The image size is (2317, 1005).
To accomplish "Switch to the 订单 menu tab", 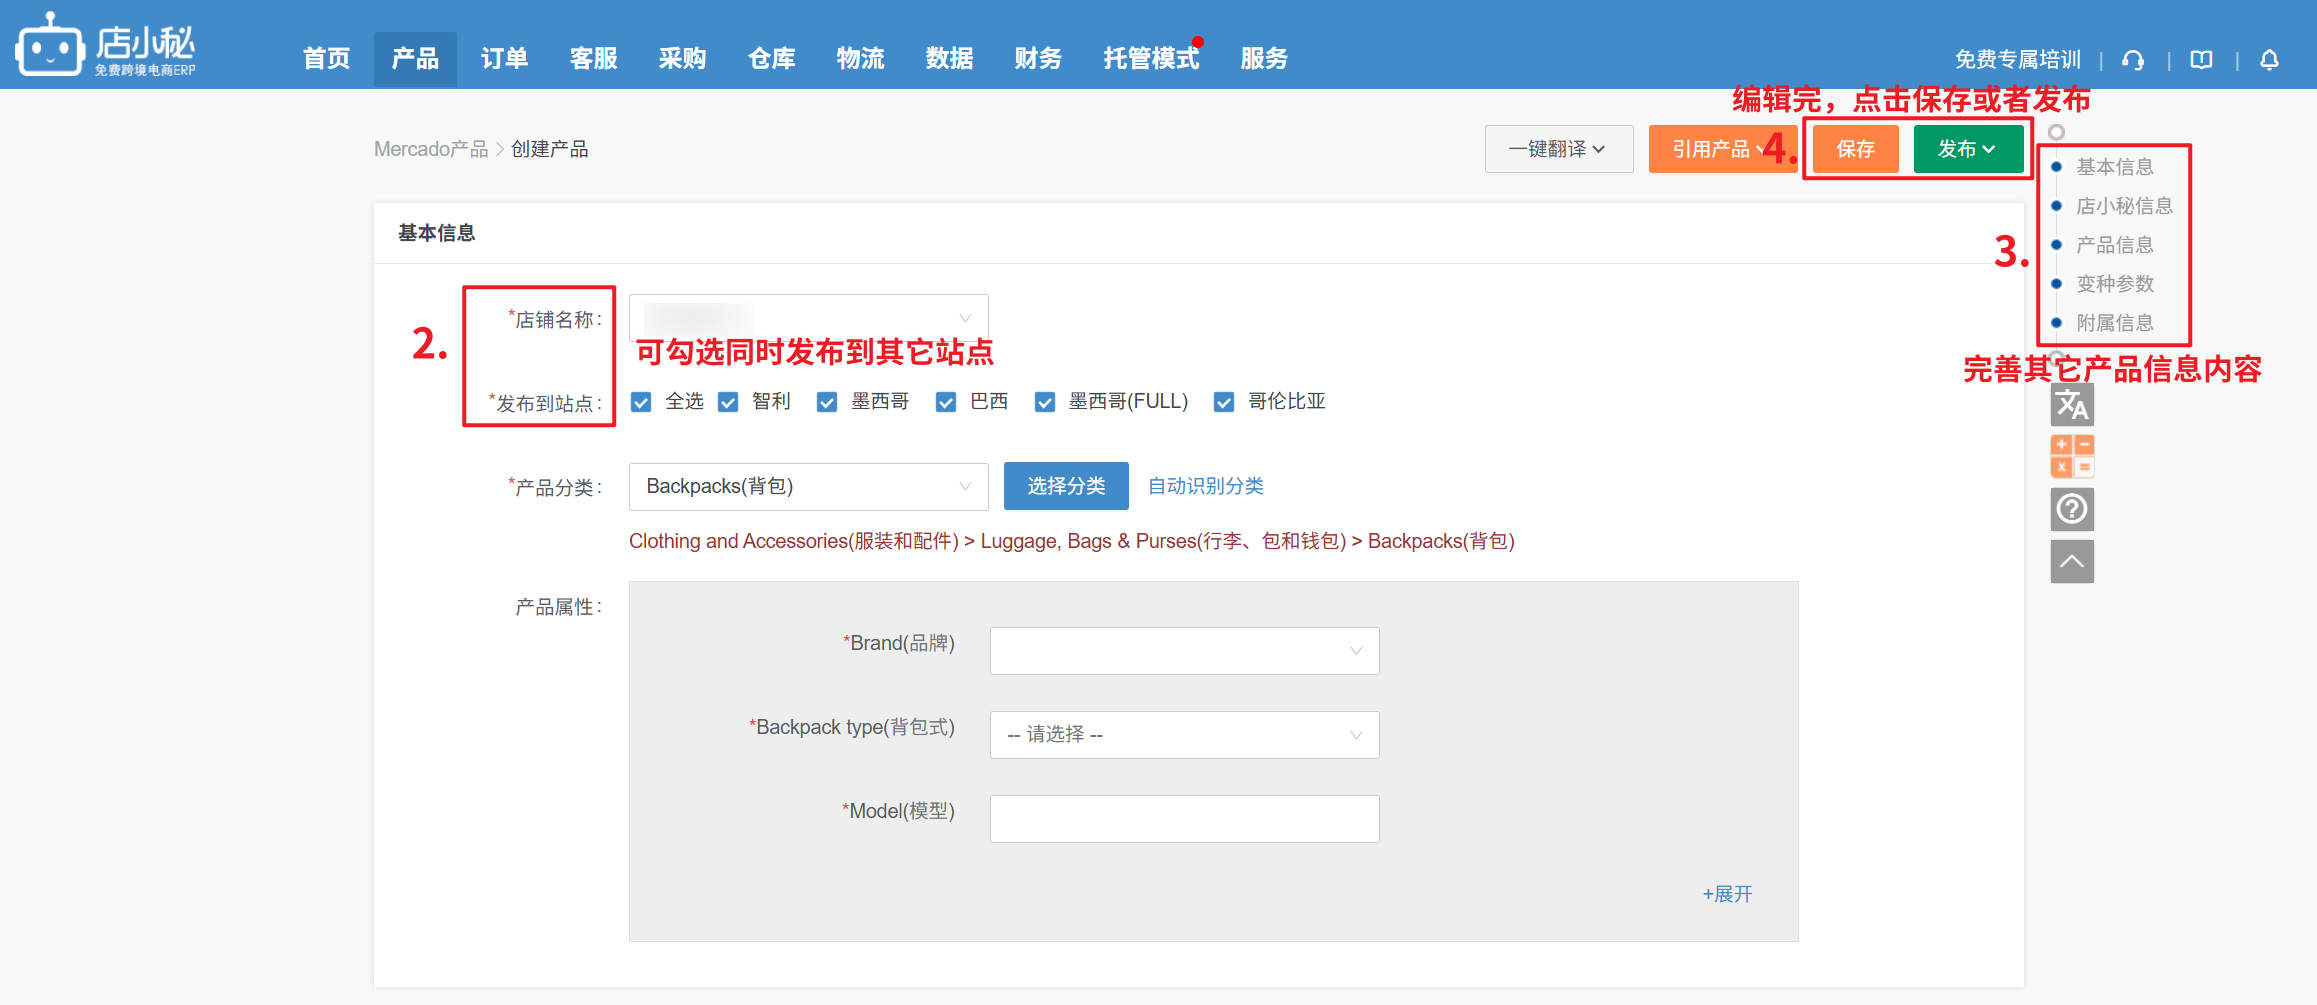I will tap(504, 59).
